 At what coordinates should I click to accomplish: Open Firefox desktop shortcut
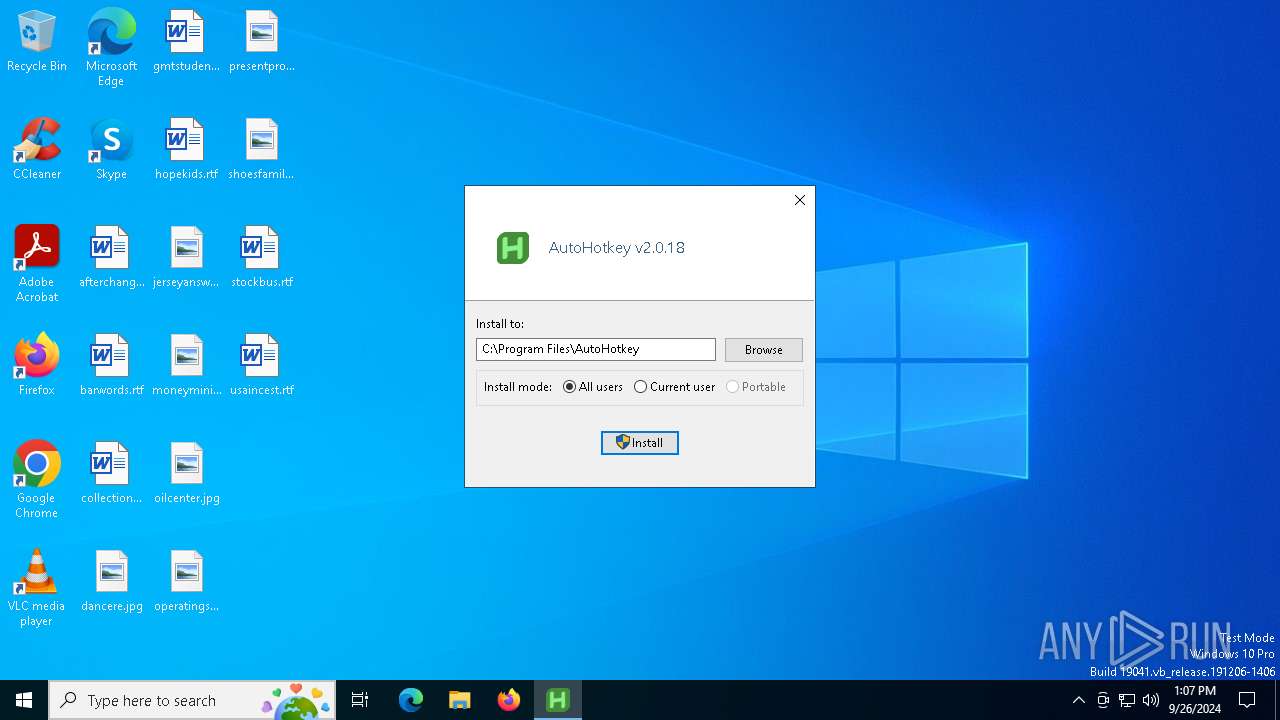click(37, 366)
